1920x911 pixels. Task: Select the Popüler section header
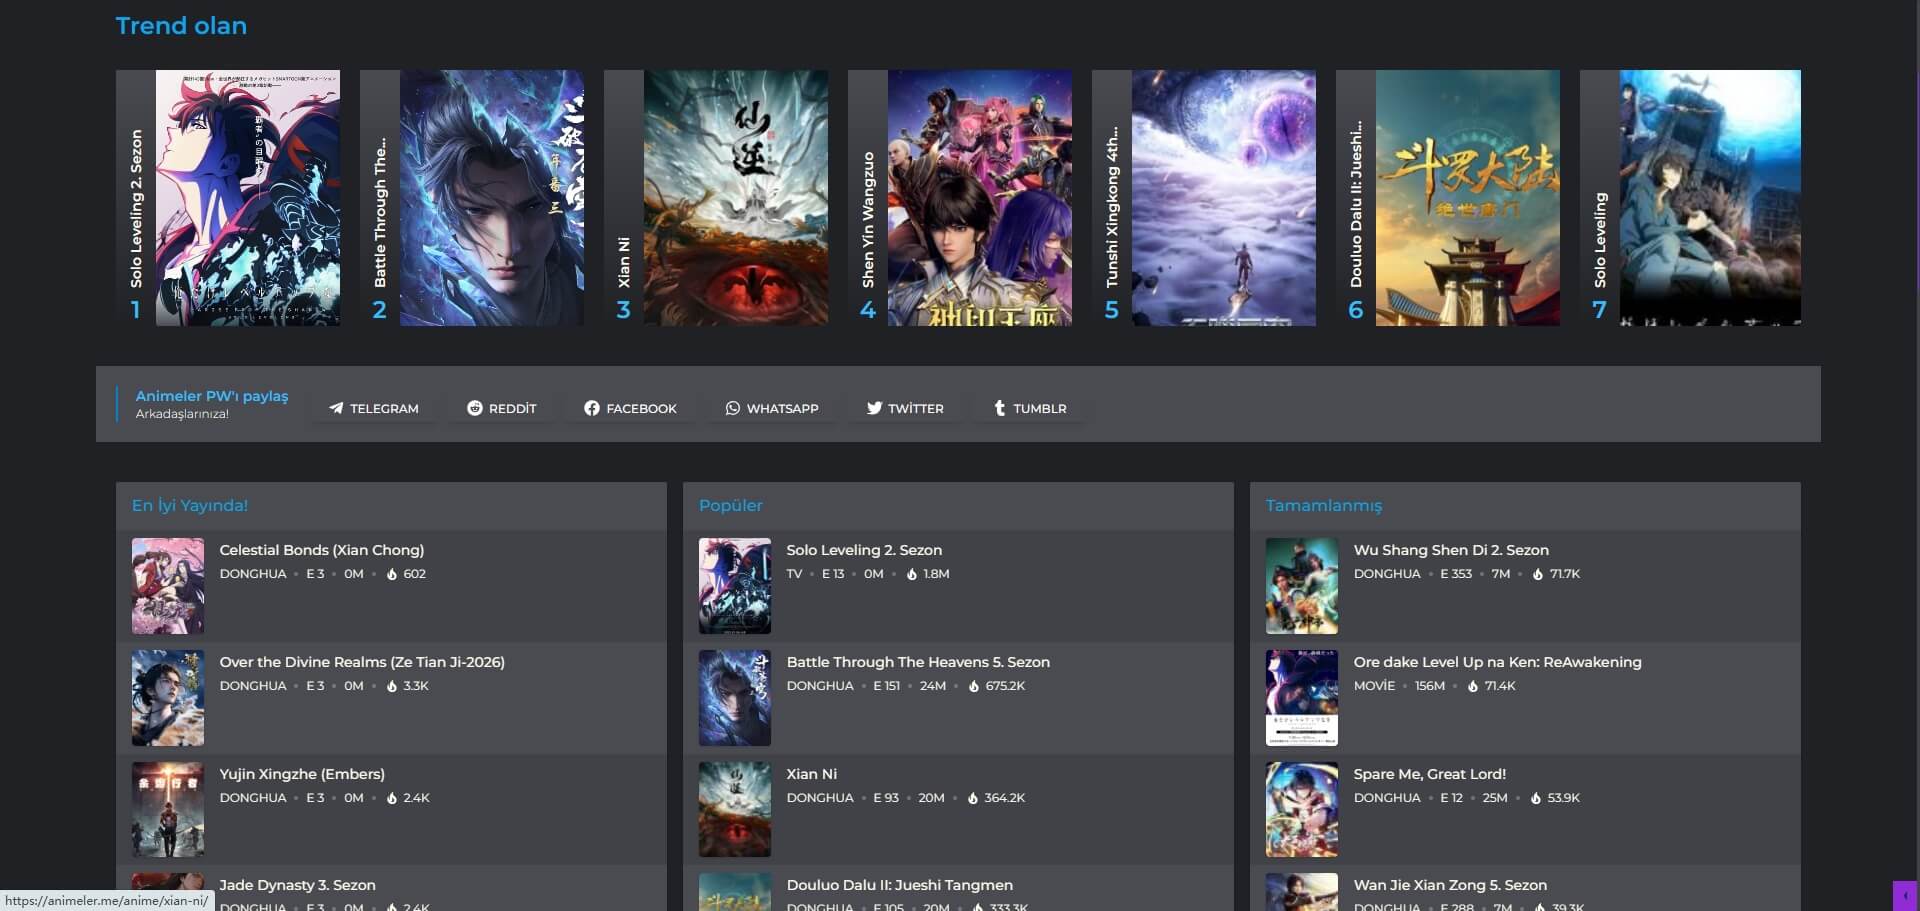730,506
